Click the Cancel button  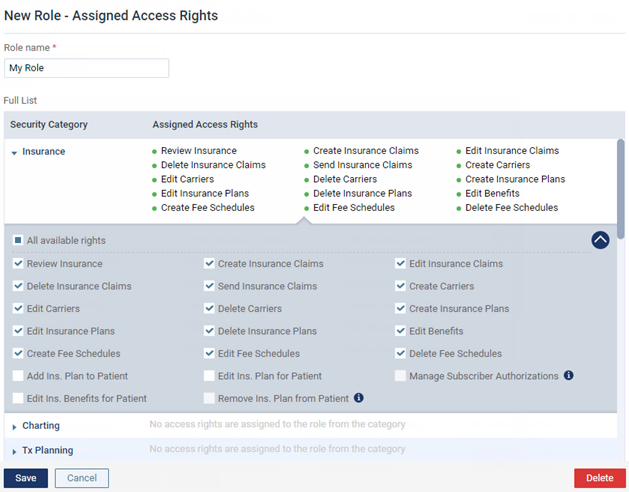[82, 478]
